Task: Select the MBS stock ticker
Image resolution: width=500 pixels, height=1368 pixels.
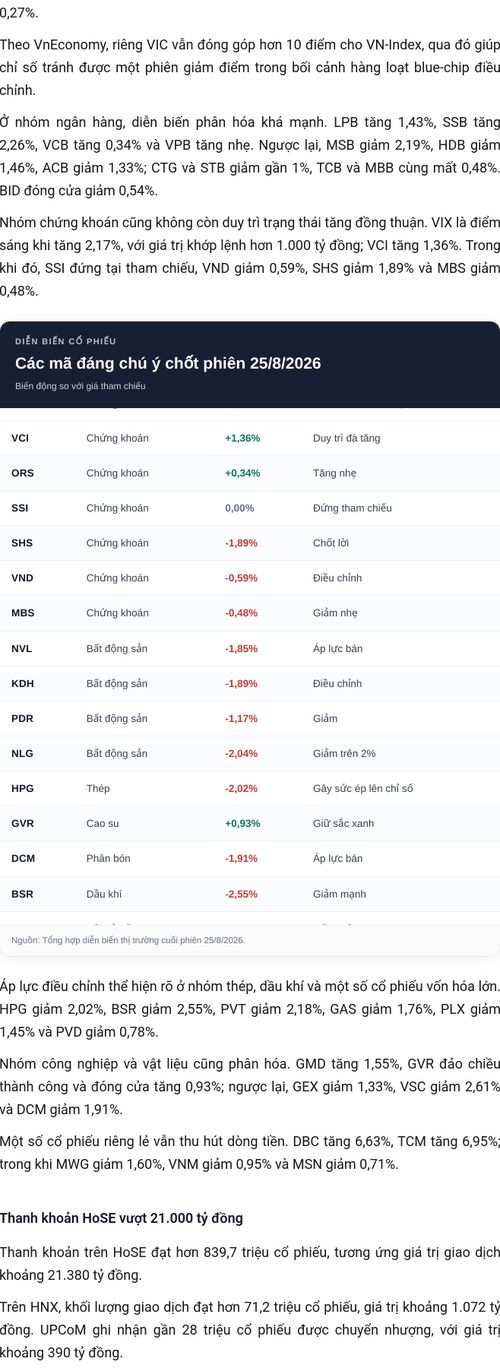Action: click(22, 613)
